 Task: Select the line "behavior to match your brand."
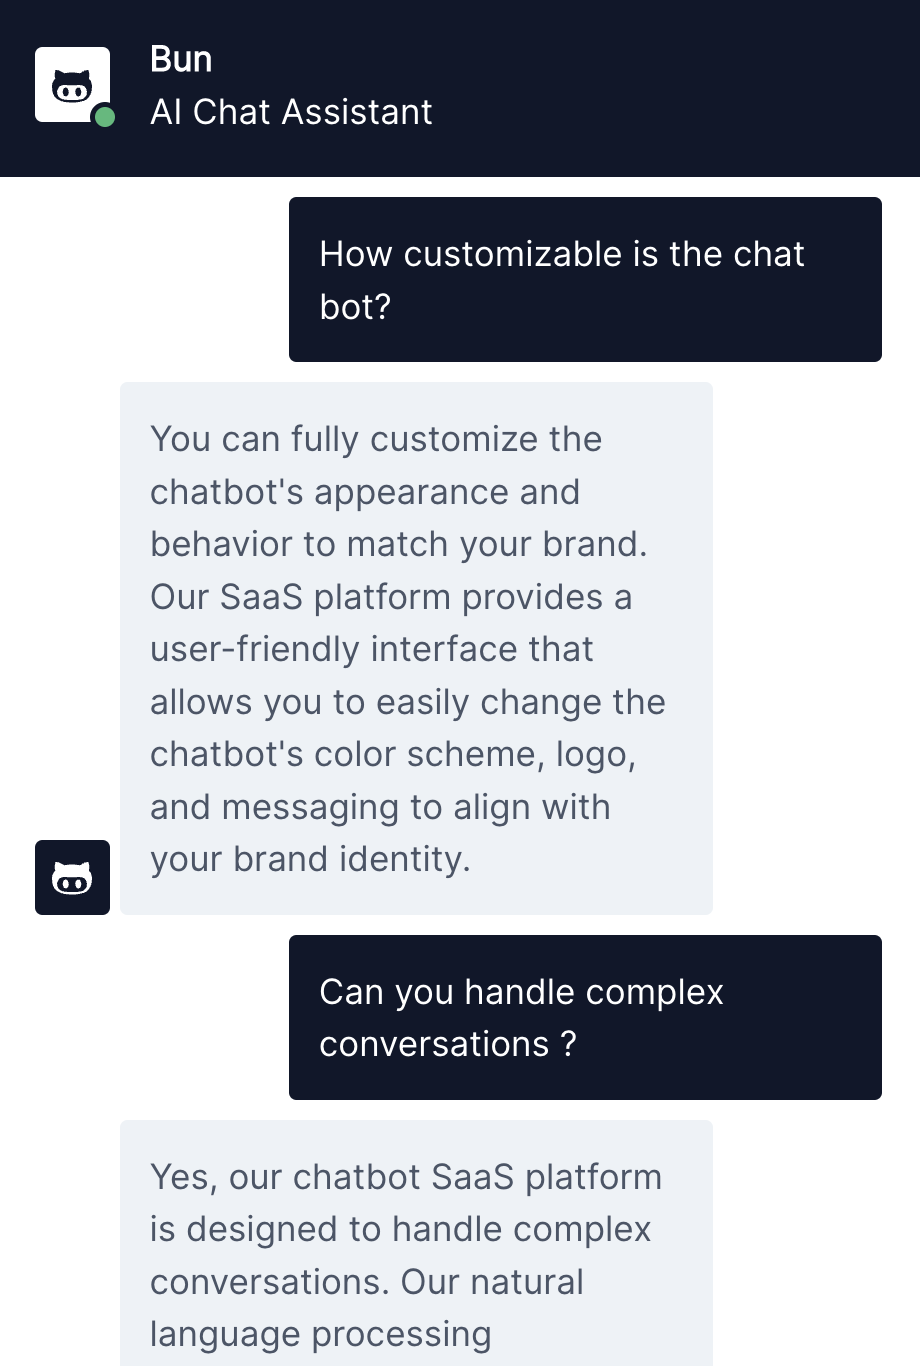click(x=399, y=544)
